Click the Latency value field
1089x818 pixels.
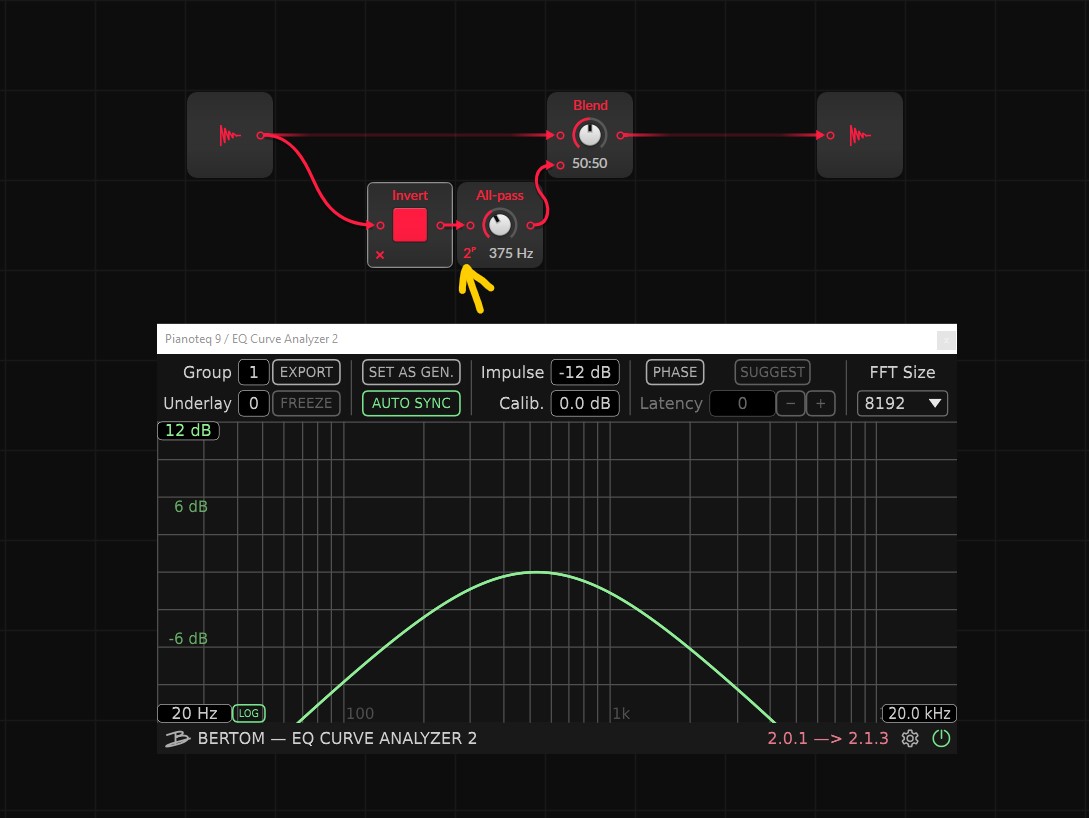(x=742, y=403)
